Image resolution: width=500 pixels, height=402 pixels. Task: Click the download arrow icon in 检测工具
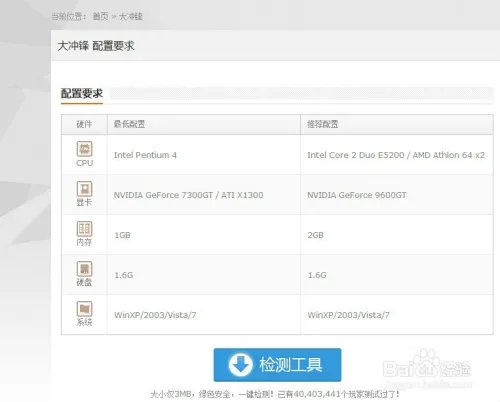tap(240, 365)
